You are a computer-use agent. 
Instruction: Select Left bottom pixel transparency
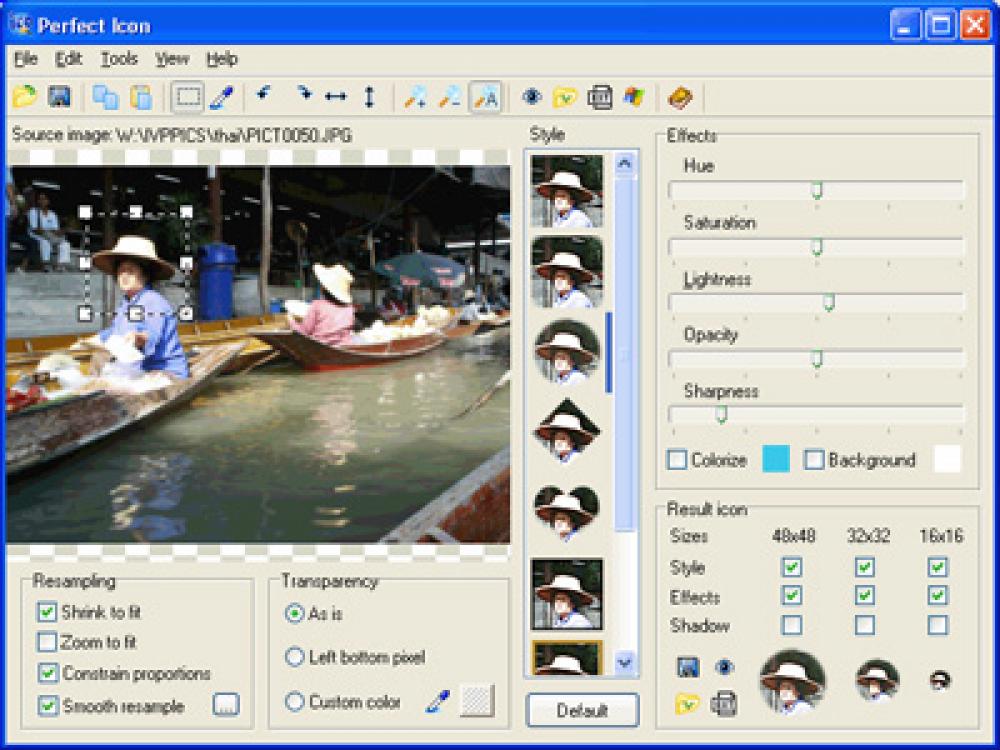[295, 658]
